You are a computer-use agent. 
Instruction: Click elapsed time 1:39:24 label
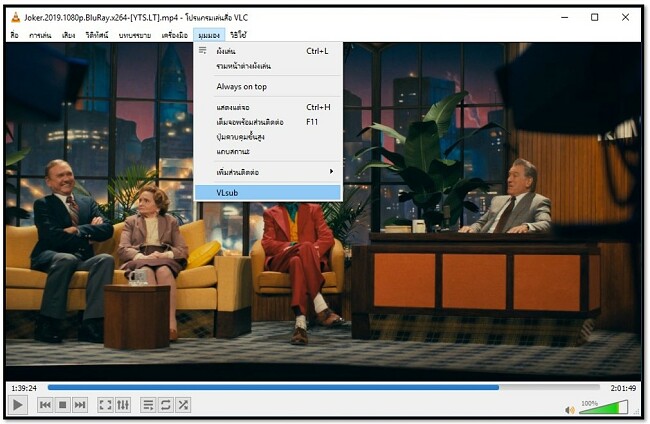pos(24,388)
